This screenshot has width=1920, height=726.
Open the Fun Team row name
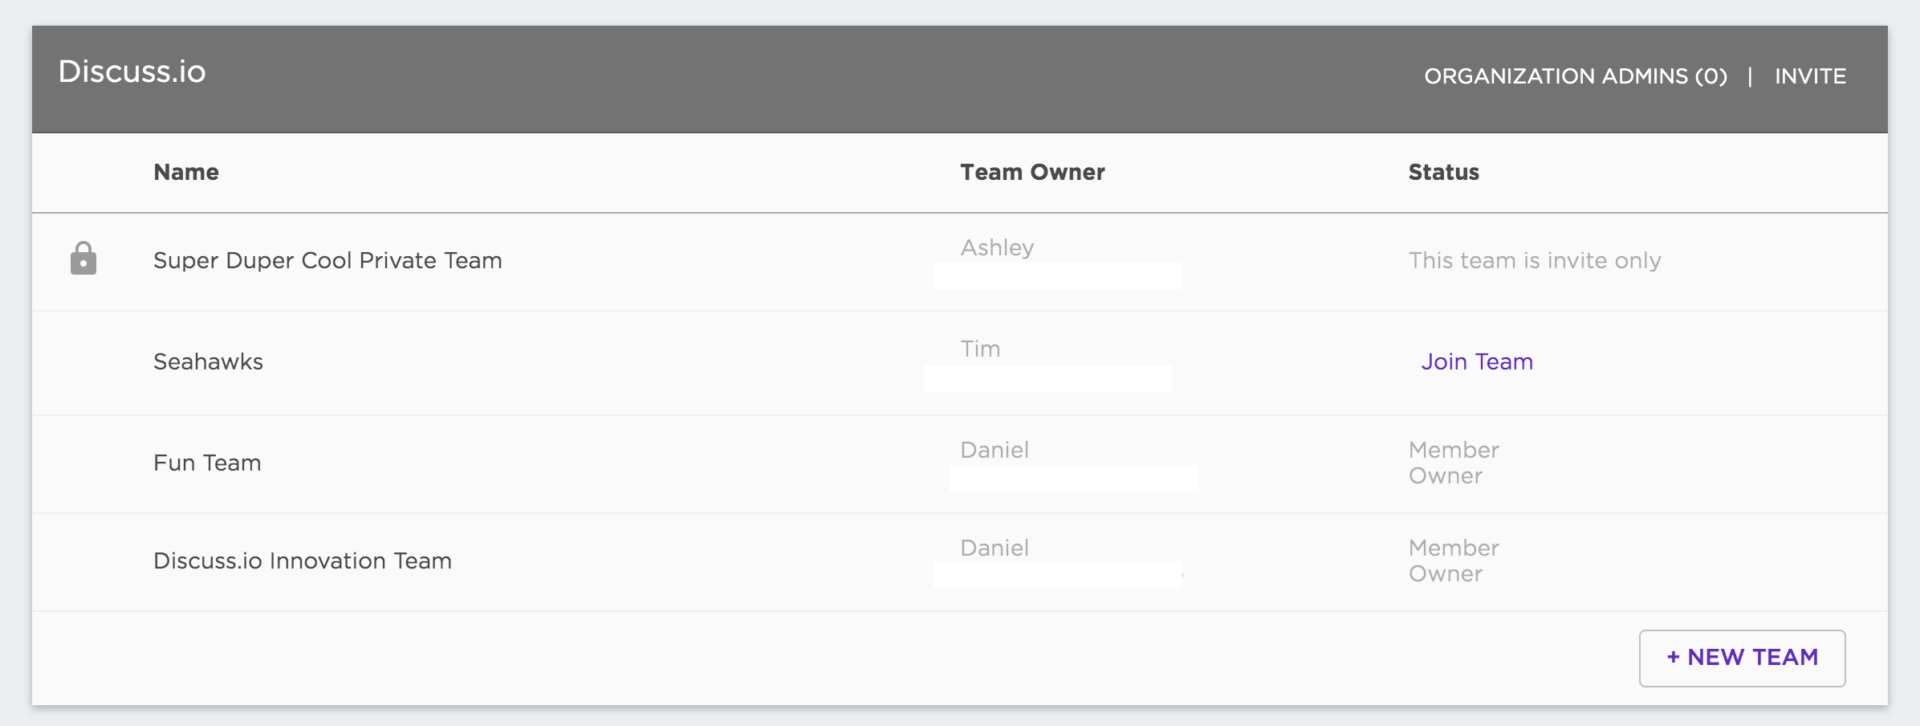click(207, 463)
